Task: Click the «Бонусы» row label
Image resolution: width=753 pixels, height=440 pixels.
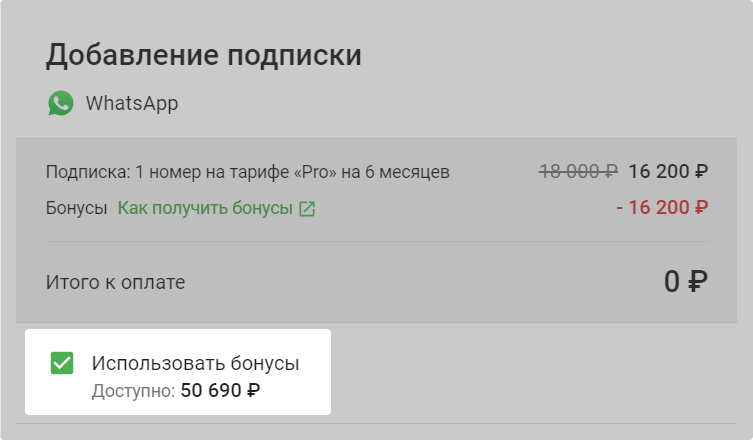Action: point(76,209)
